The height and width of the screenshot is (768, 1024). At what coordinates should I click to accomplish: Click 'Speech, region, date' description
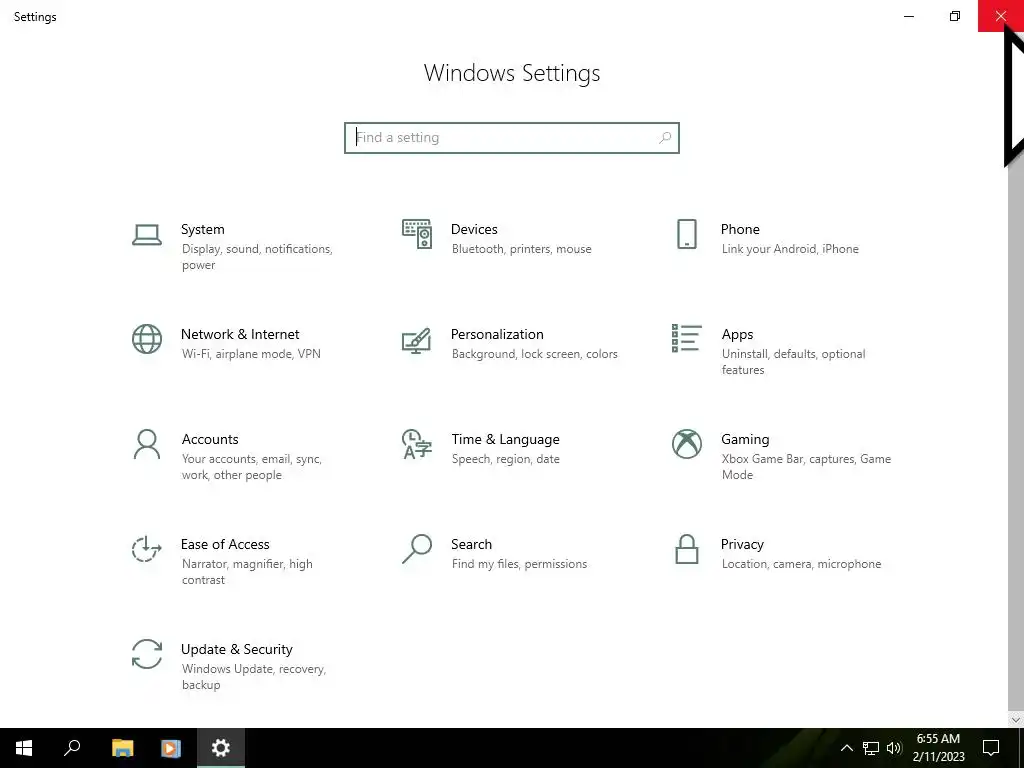click(x=505, y=459)
